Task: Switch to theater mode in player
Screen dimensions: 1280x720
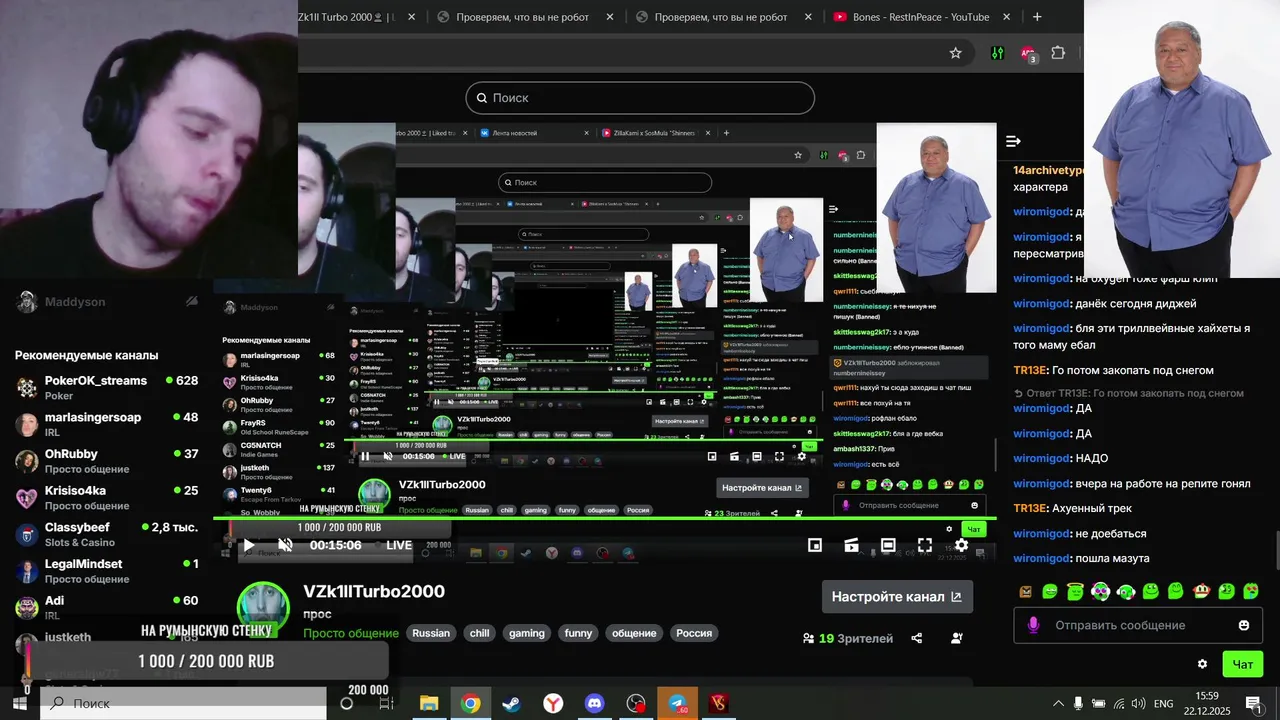Action: [888, 545]
